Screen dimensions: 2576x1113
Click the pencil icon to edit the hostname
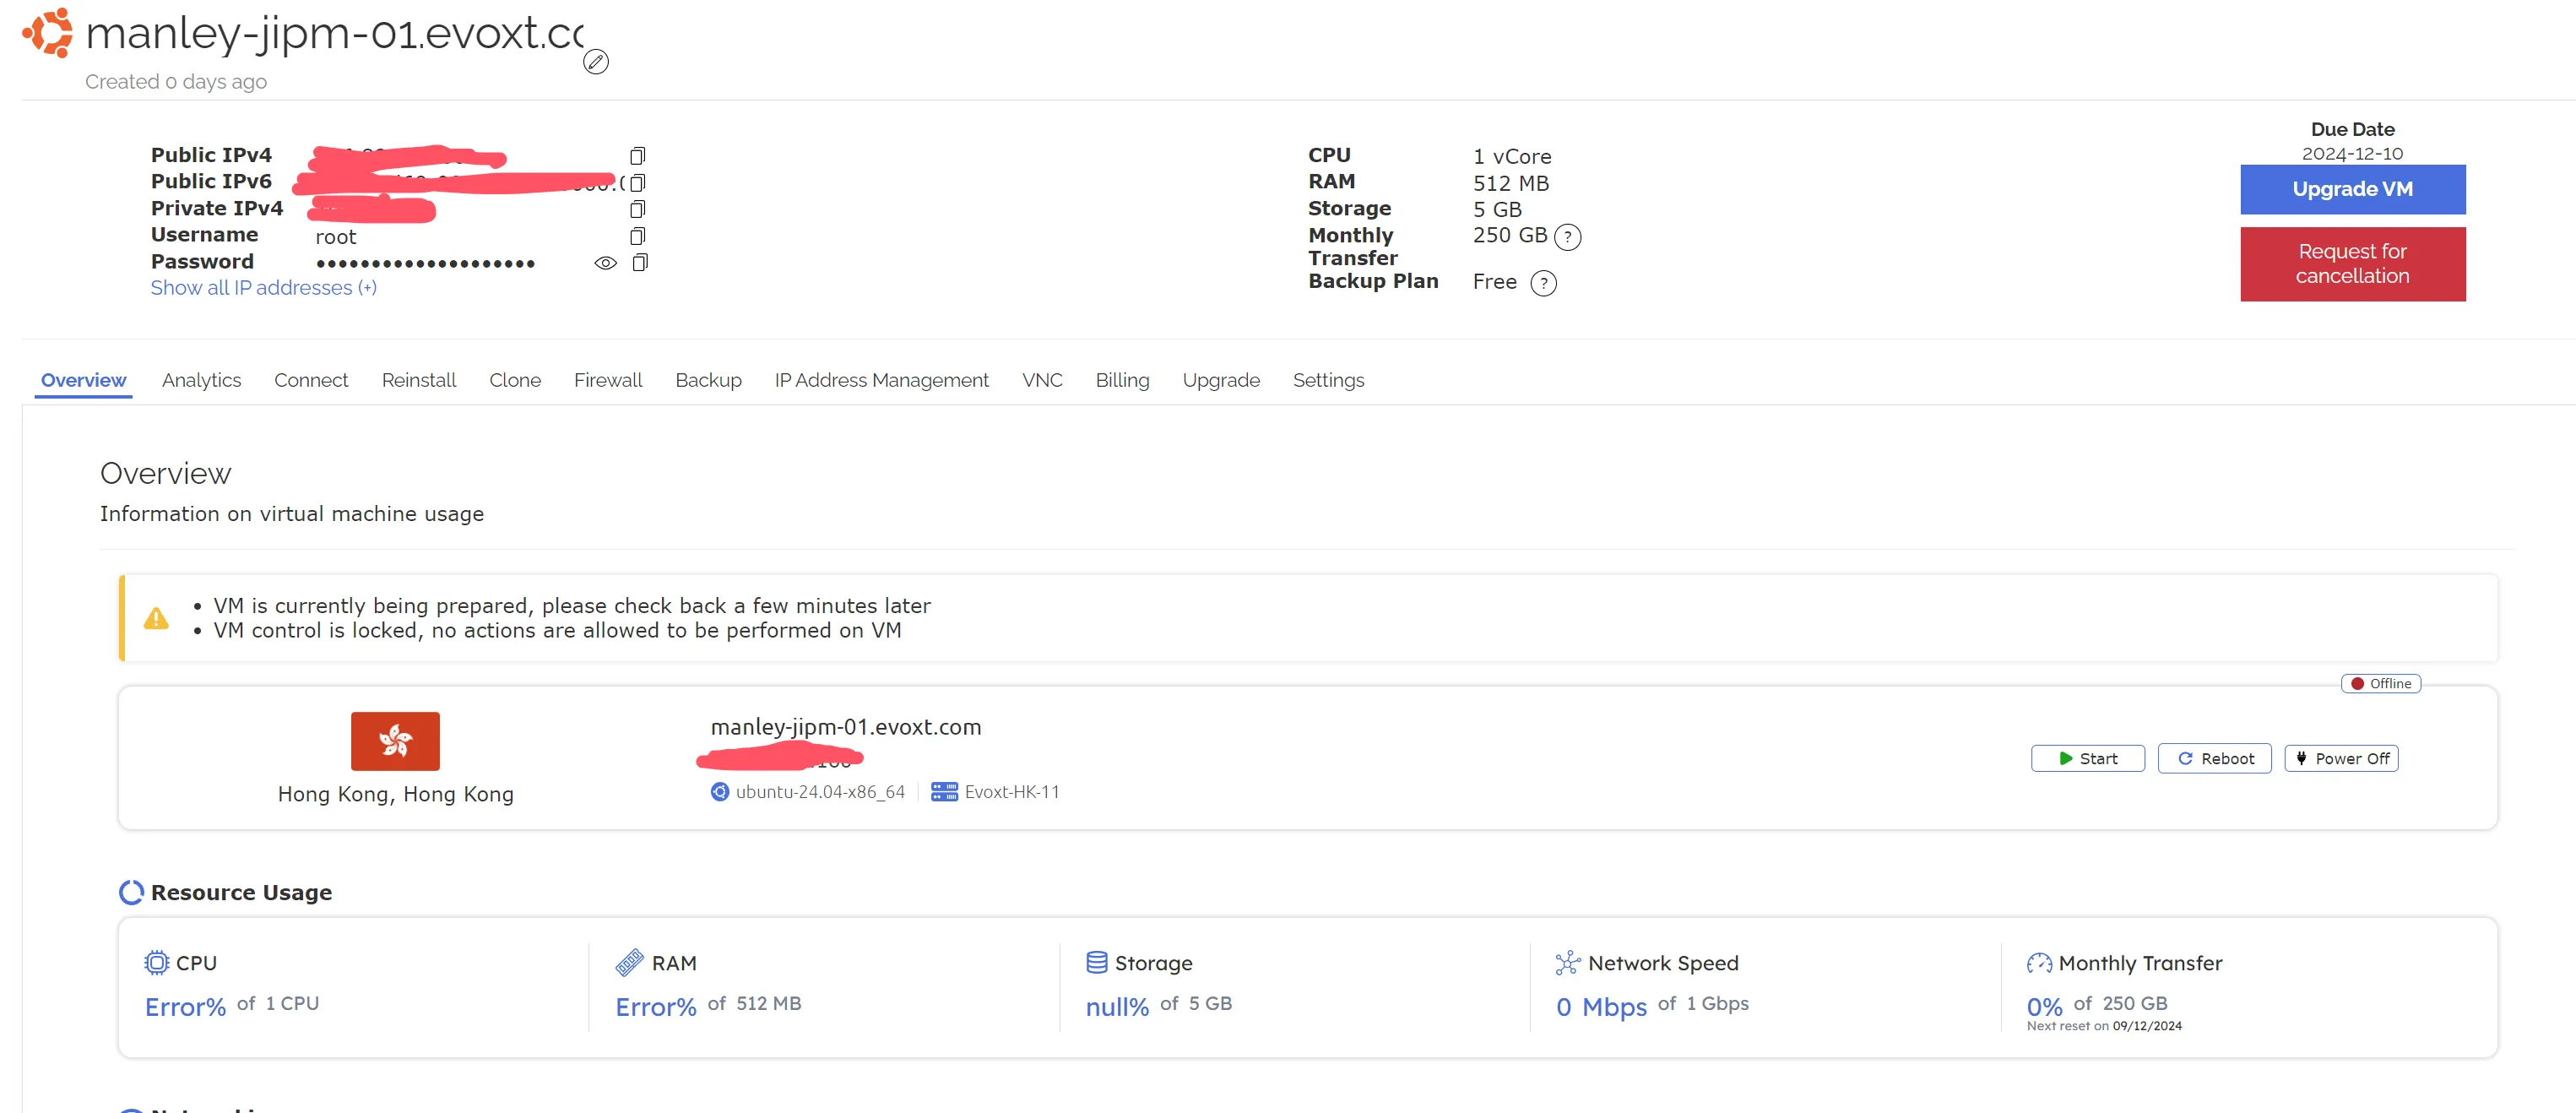[x=596, y=62]
